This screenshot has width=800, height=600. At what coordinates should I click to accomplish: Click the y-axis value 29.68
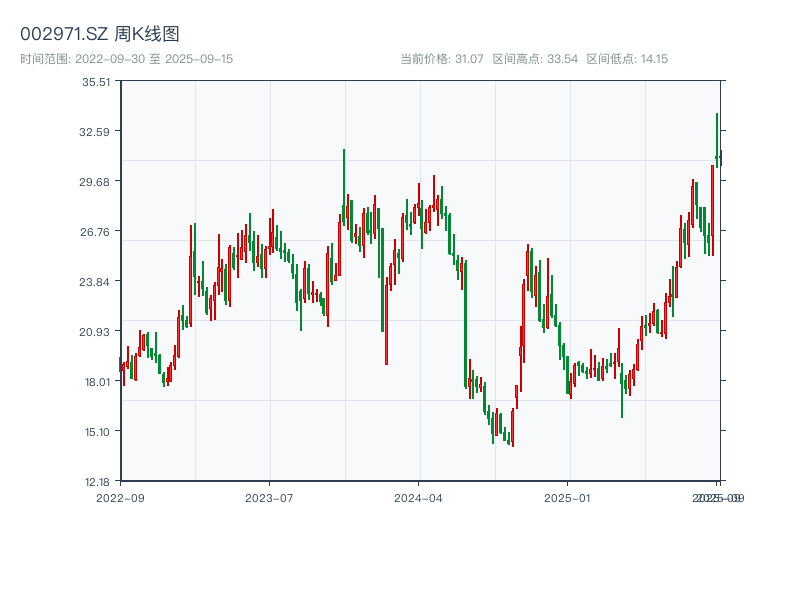94,182
